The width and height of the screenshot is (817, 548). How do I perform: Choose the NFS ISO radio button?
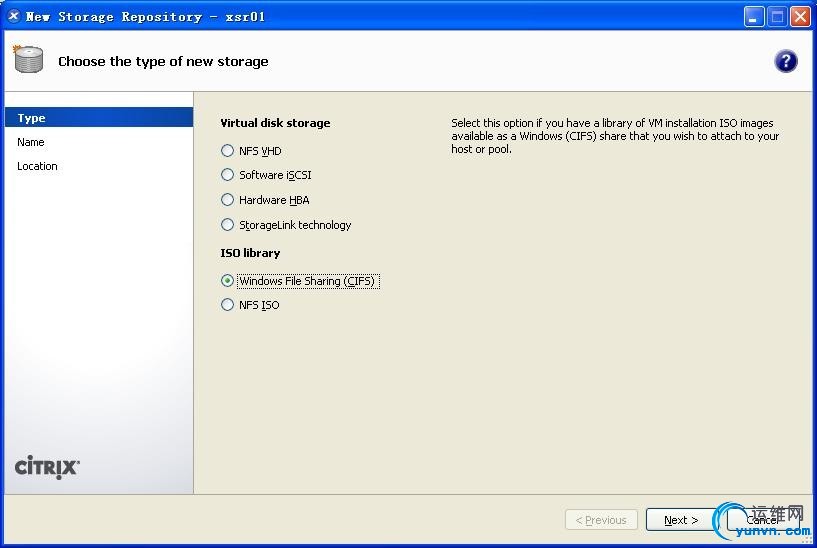click(227, 305)
